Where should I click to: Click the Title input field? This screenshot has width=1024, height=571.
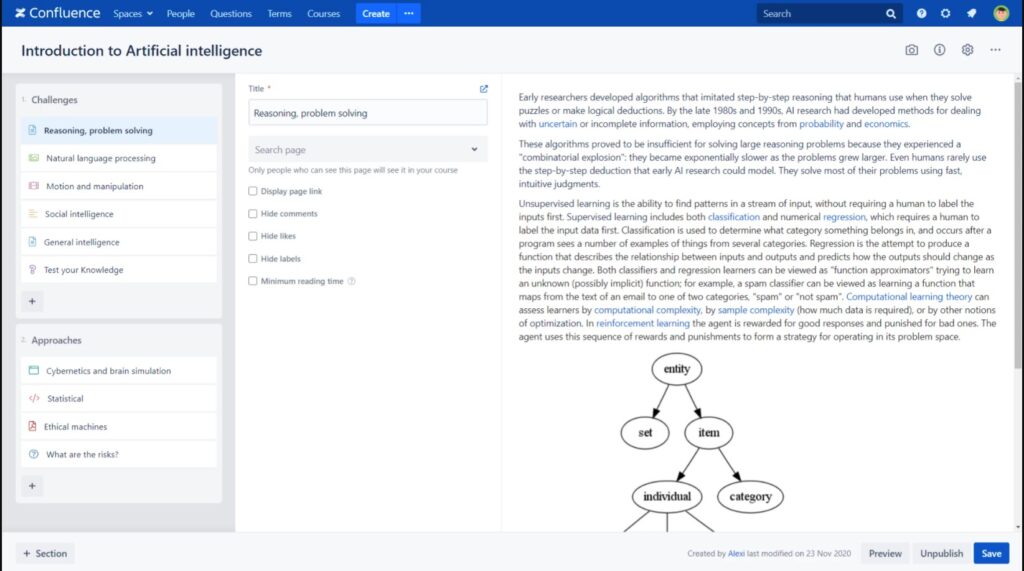point(368,113)
